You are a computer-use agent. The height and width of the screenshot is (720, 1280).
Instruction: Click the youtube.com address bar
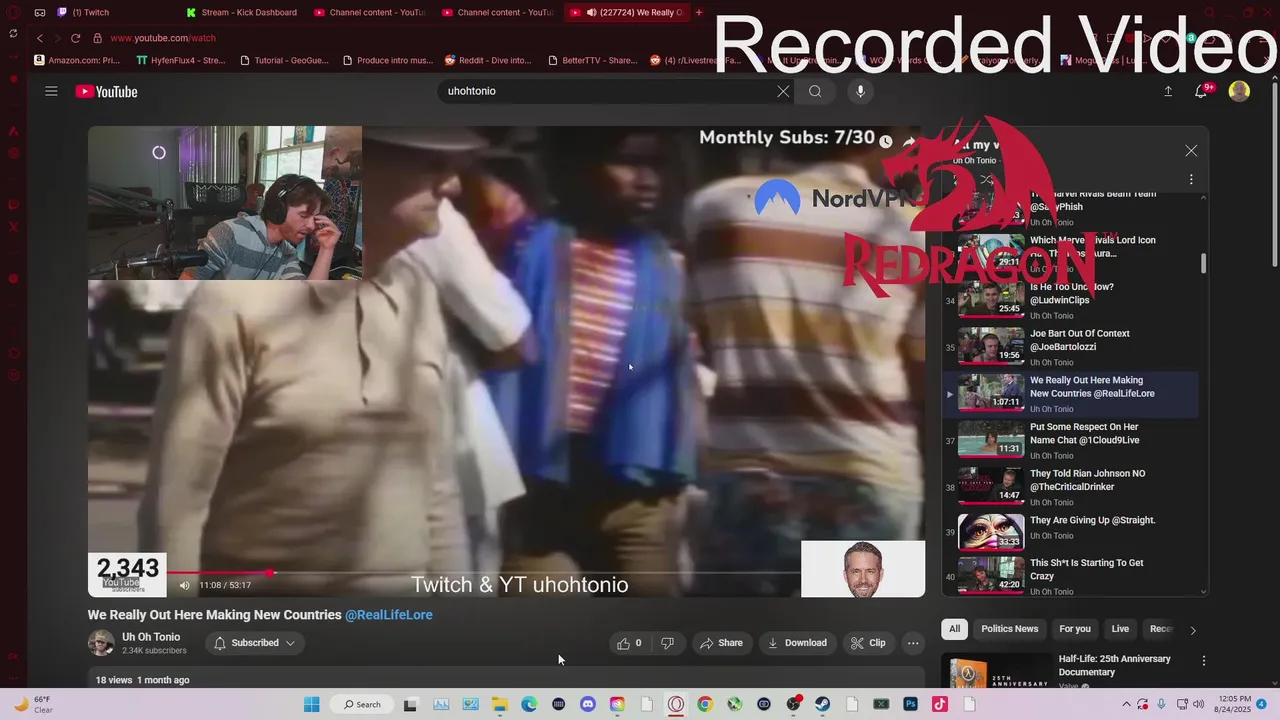point(163,38)
